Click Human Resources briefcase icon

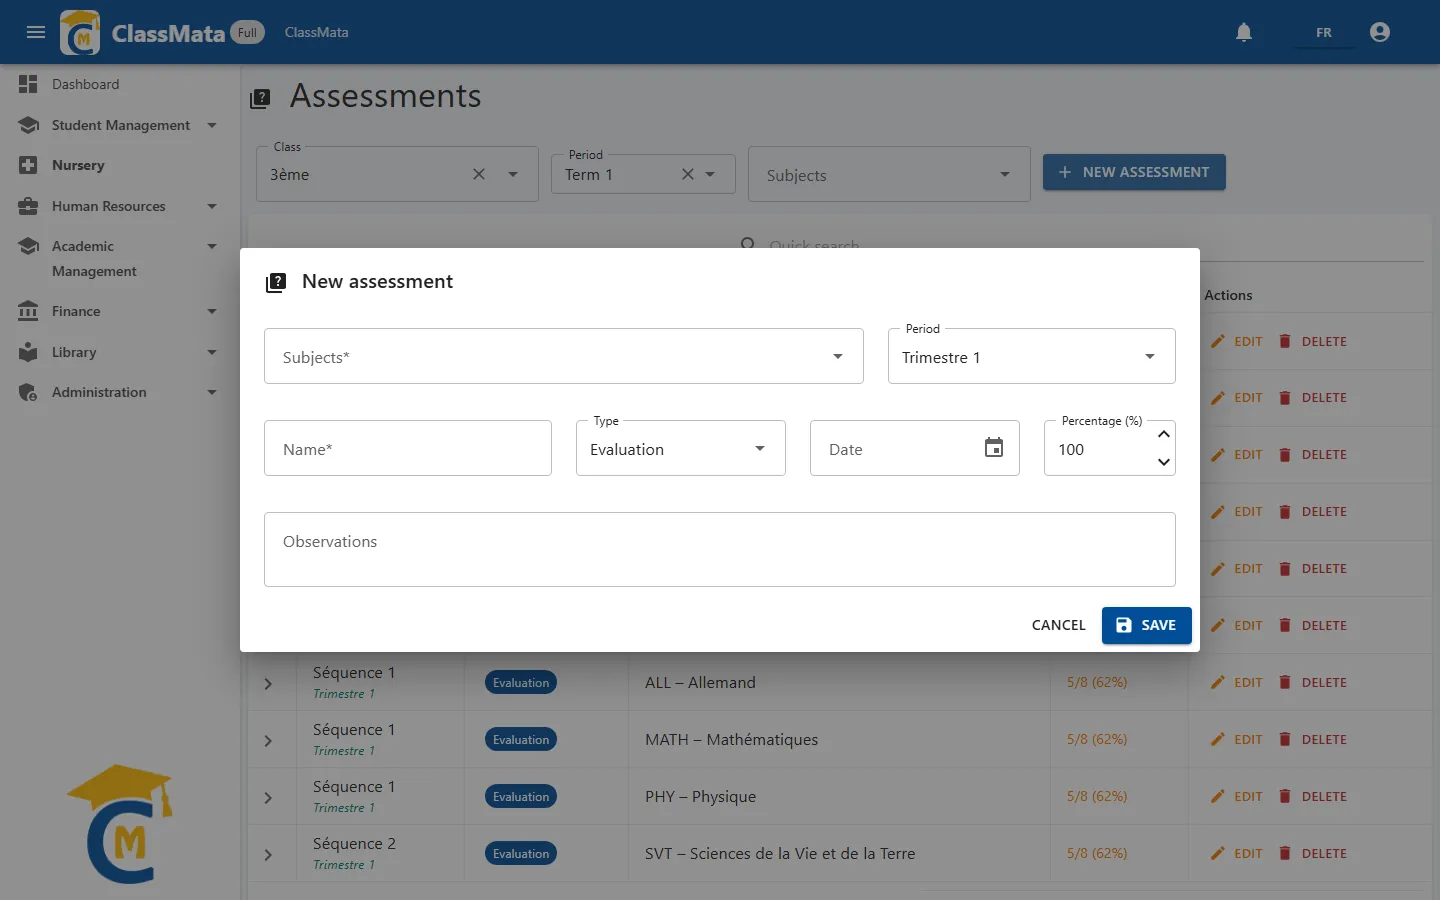click(x=28, y=206)
